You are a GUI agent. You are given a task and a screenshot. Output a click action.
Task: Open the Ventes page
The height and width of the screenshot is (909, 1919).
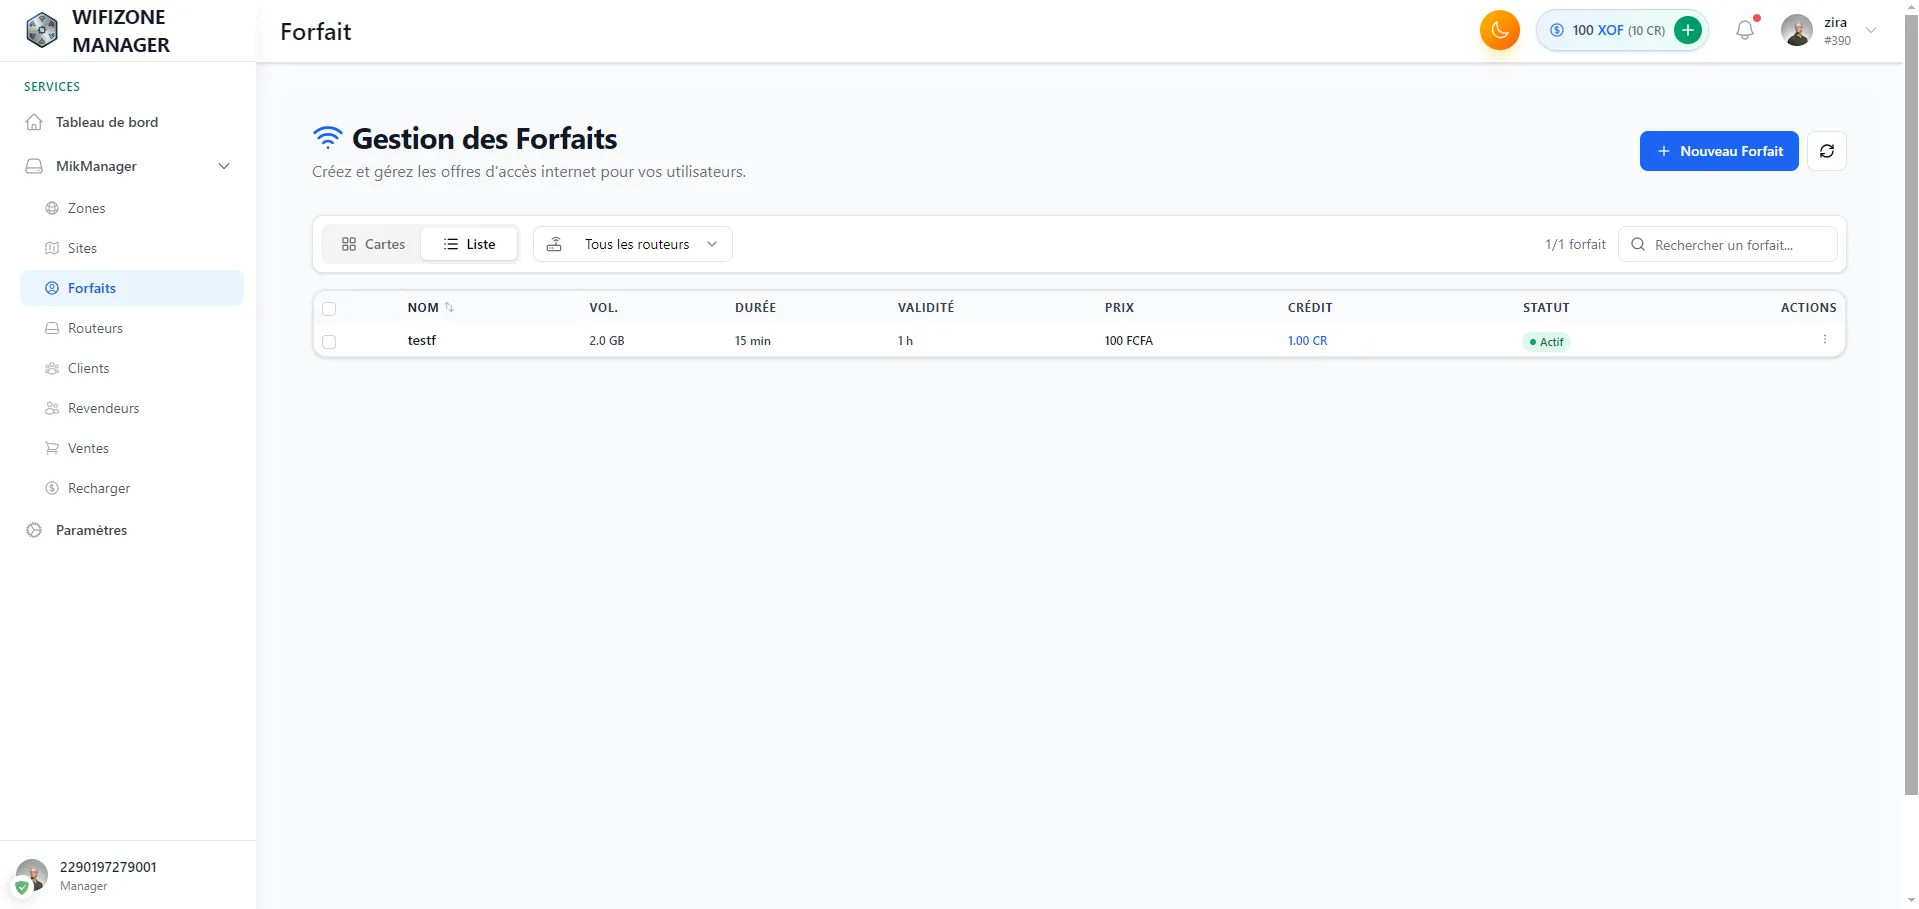[x=87, y=447]
